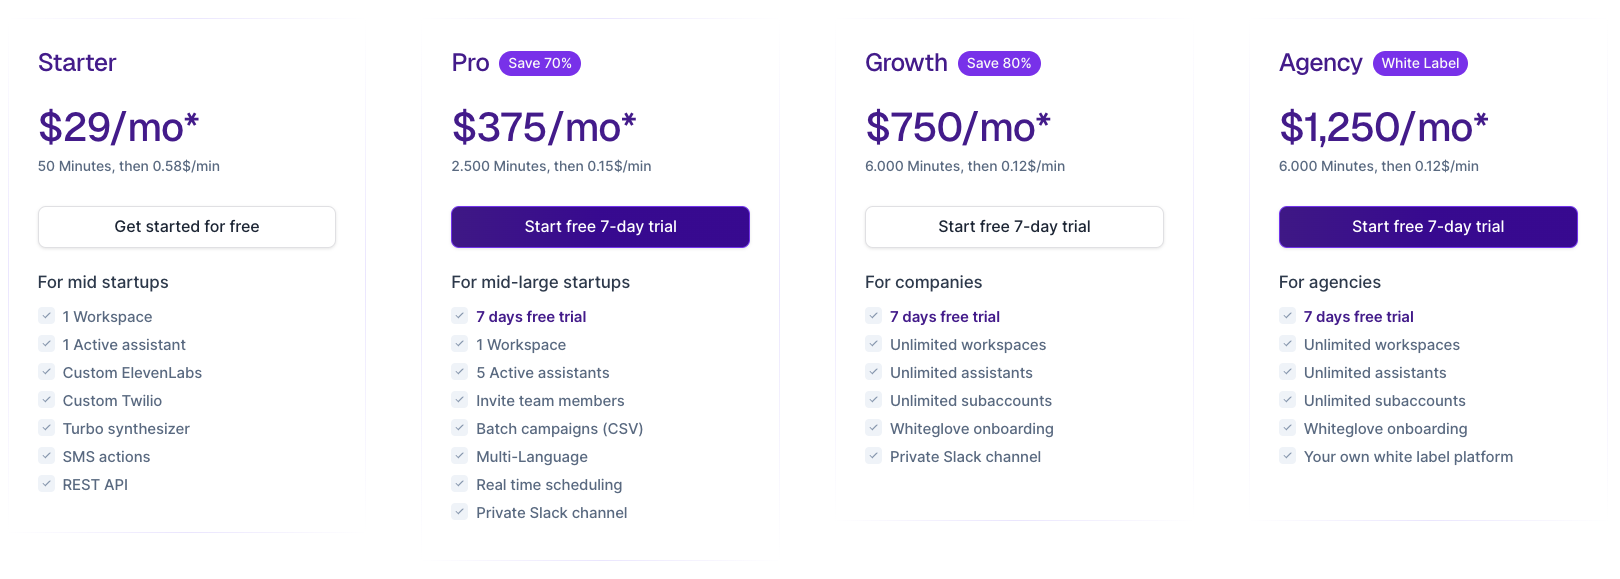
Task: Click the Save 80% badge
Action: point(999,63)
